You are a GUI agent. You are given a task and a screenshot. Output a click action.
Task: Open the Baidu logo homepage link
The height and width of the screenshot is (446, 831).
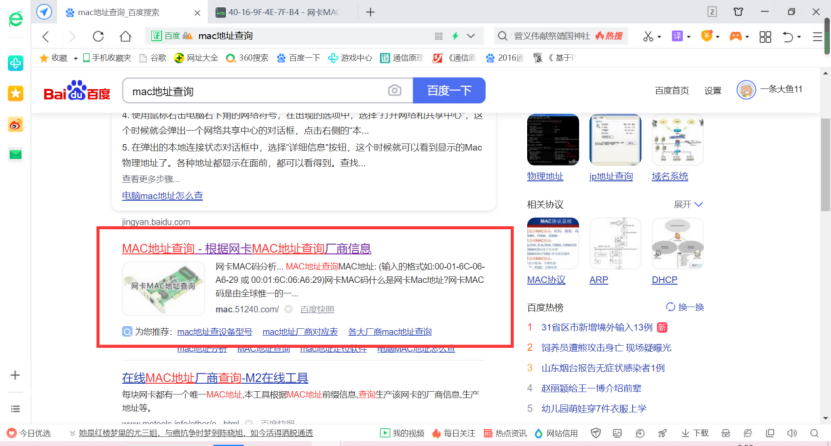coord(77,91)
